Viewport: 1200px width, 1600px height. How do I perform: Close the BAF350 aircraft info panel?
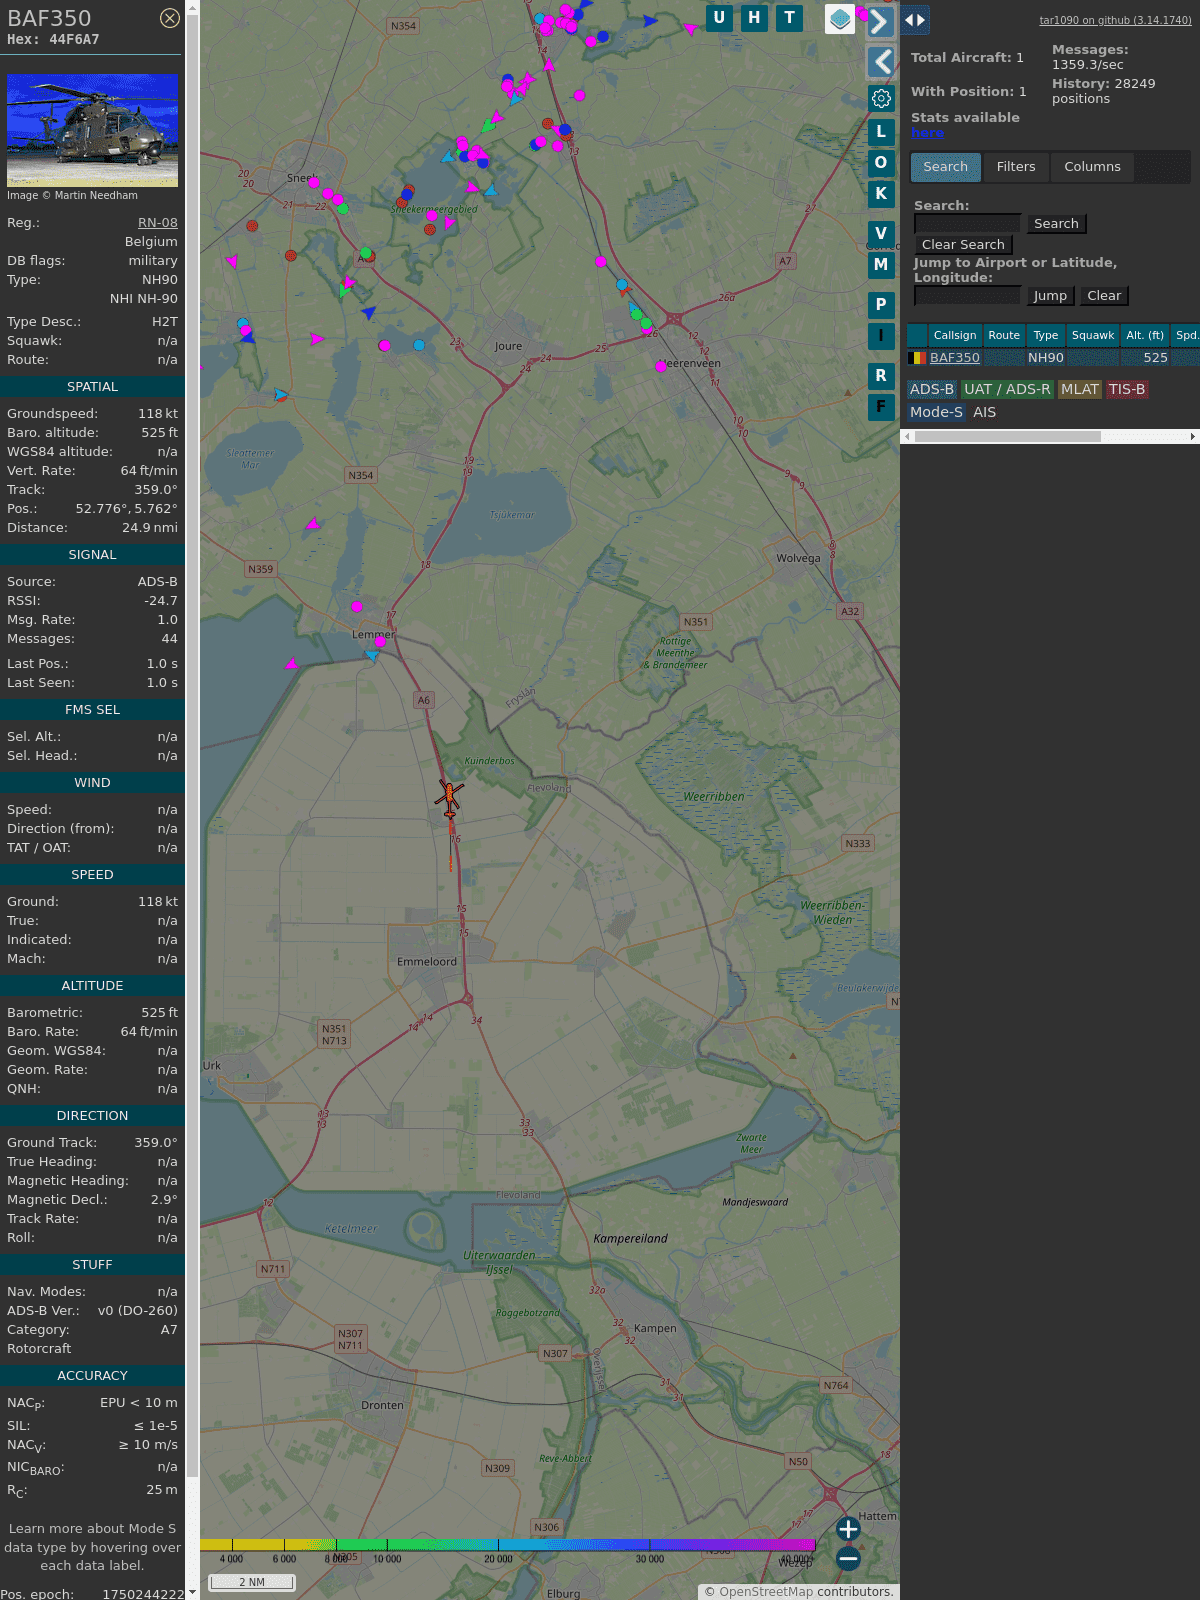click(x=170, y=18)
